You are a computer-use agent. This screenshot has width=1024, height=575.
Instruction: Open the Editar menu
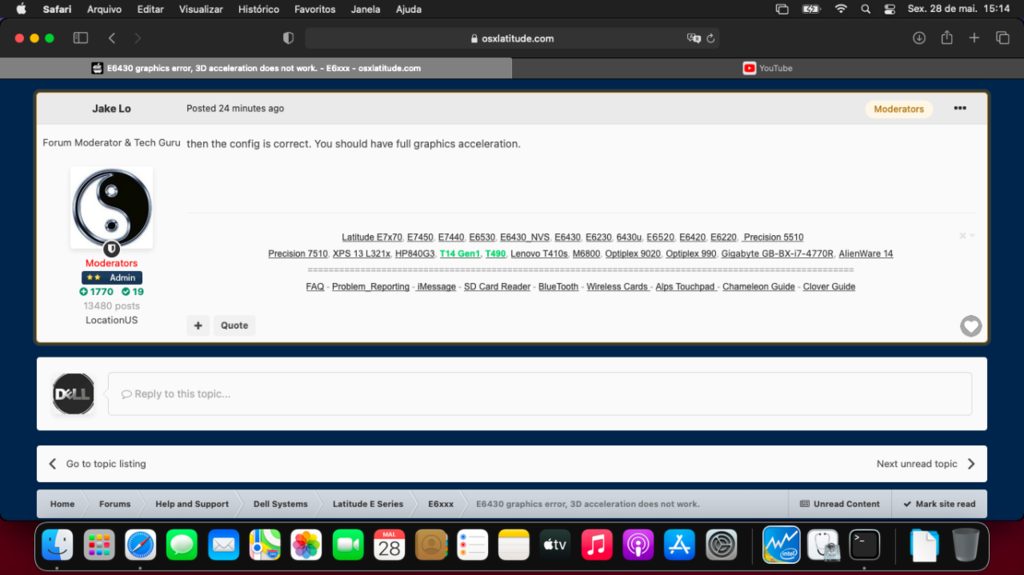[150, 9]
